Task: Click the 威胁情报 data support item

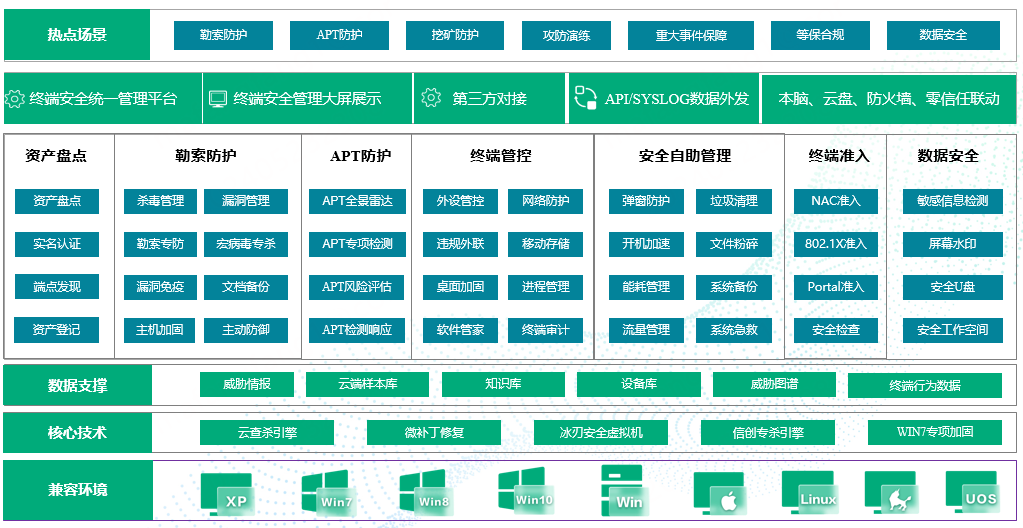Action: 247,384
